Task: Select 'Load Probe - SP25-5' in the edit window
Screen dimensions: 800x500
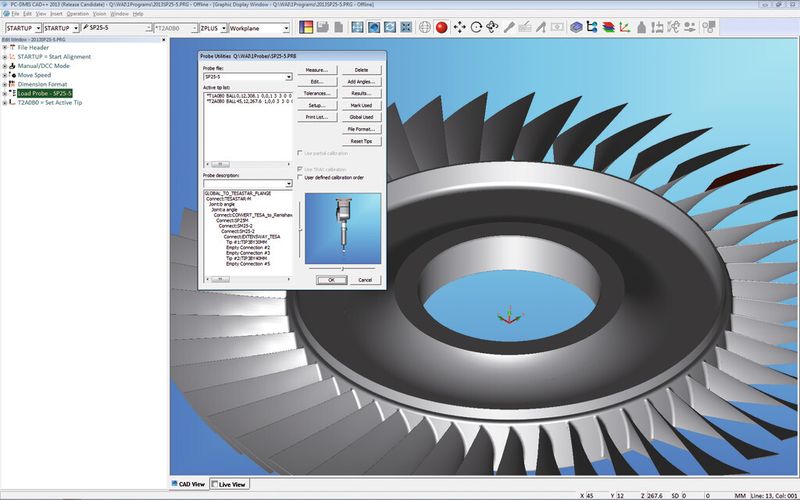Action: click(x=44, y=93)
